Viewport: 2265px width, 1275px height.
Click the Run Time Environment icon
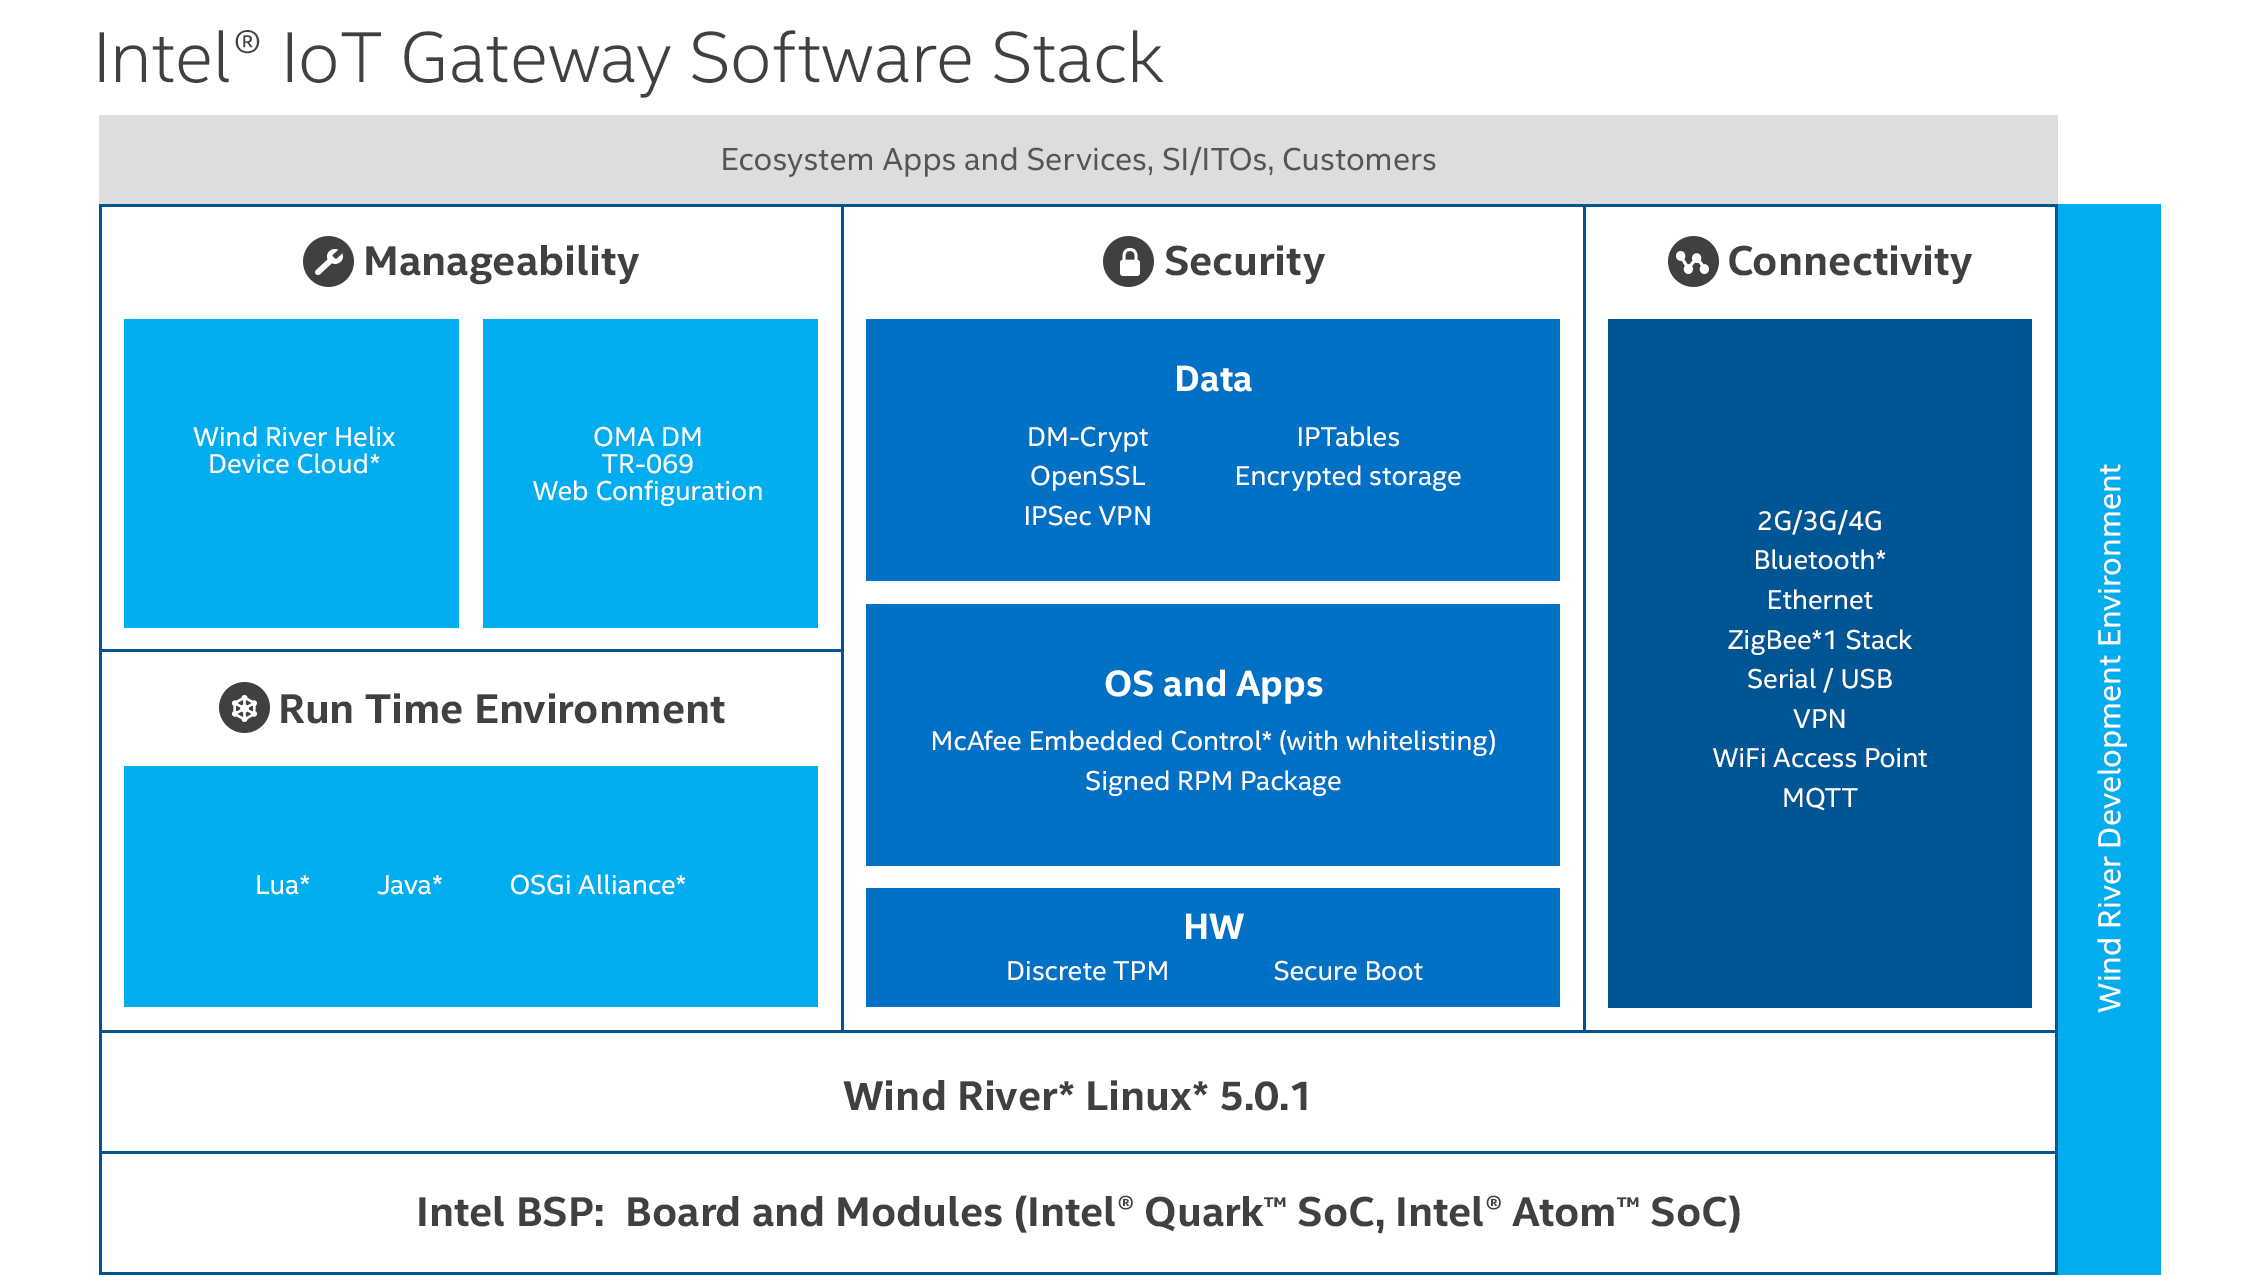pos(244,709)
